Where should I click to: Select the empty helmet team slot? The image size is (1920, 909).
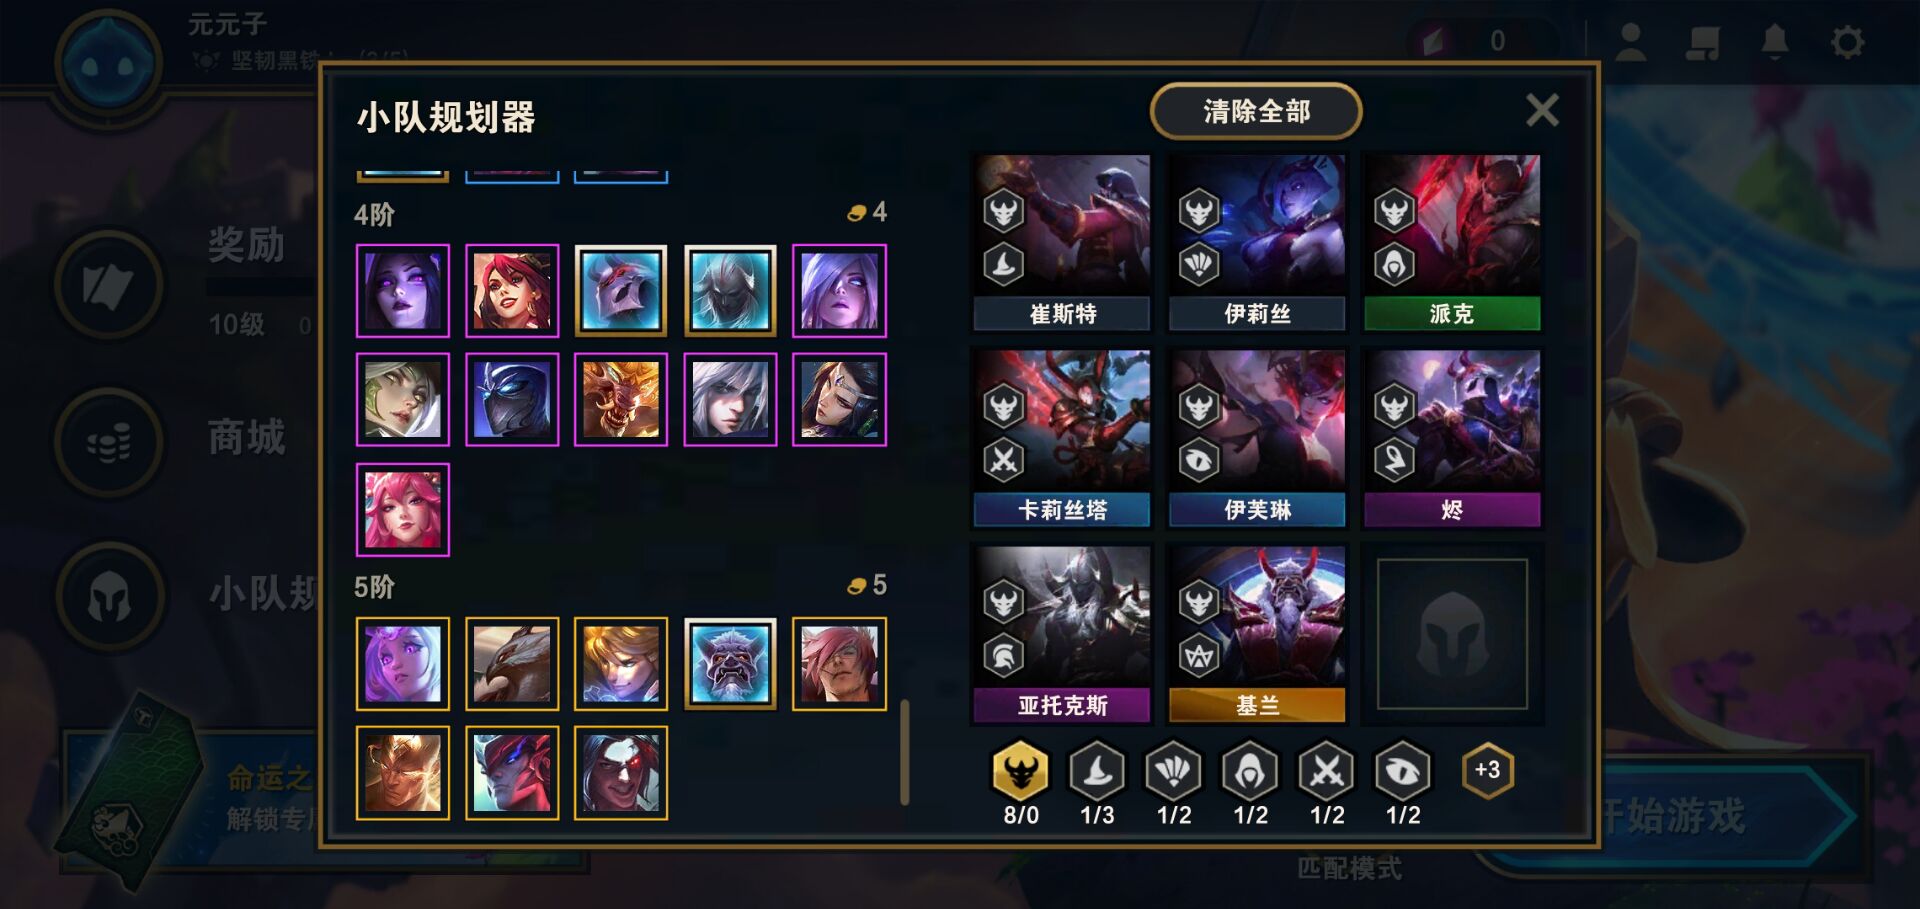1452,634
